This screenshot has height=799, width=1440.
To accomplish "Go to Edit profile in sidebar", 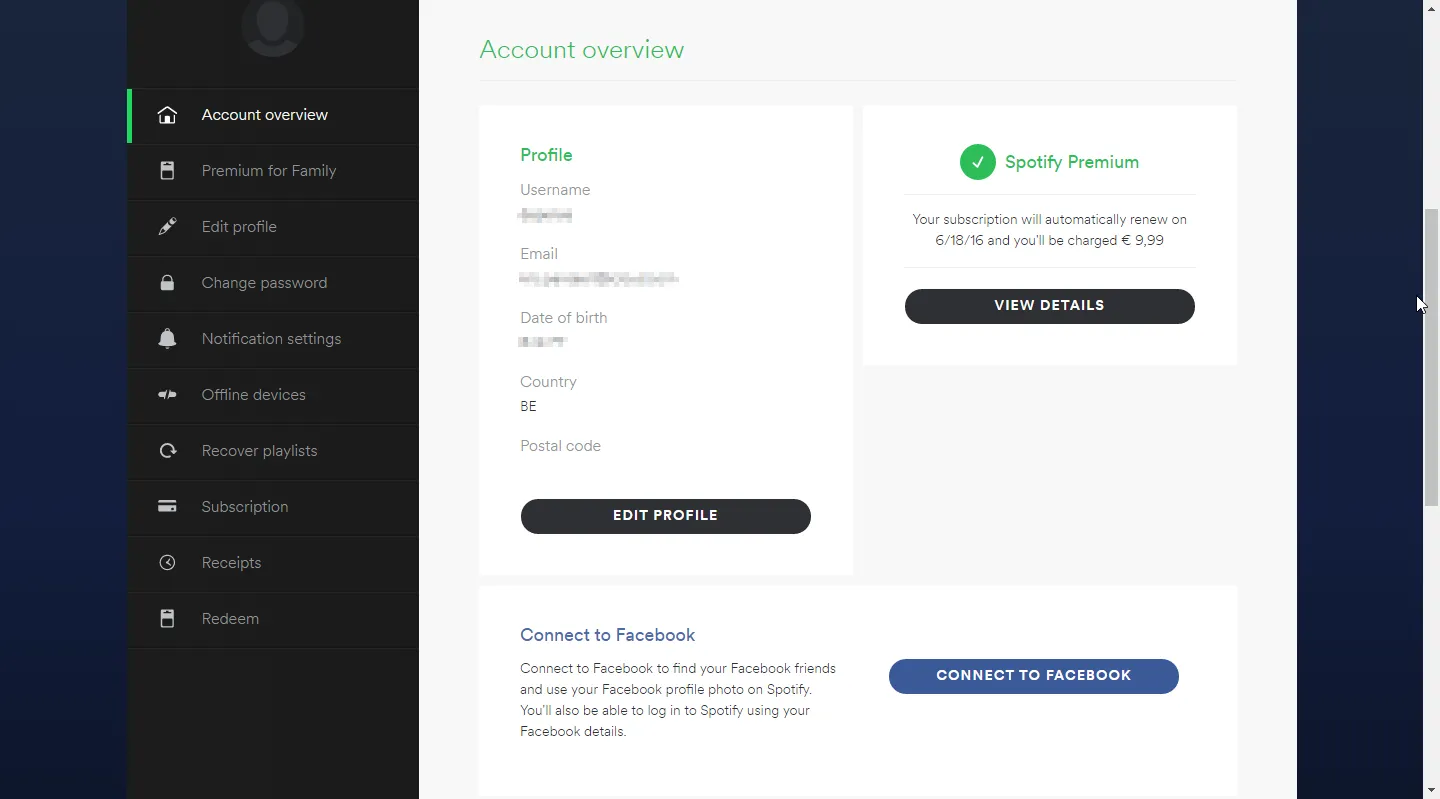I will [x=273, y=227].
